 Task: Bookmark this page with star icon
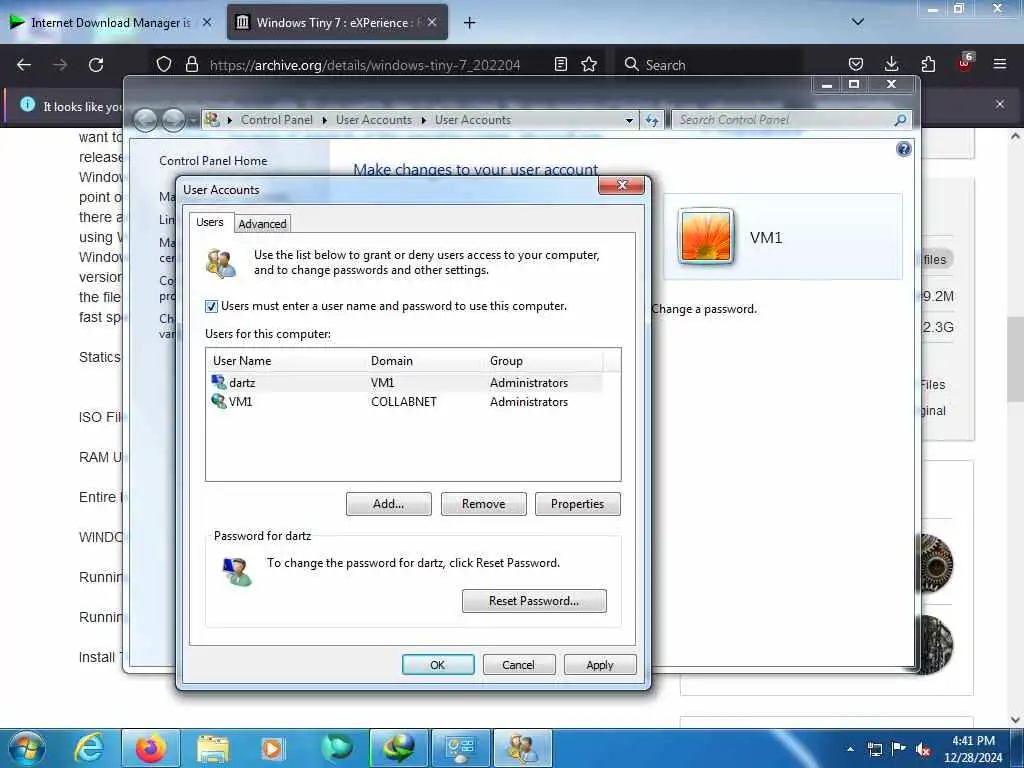(x=589, y=64)
